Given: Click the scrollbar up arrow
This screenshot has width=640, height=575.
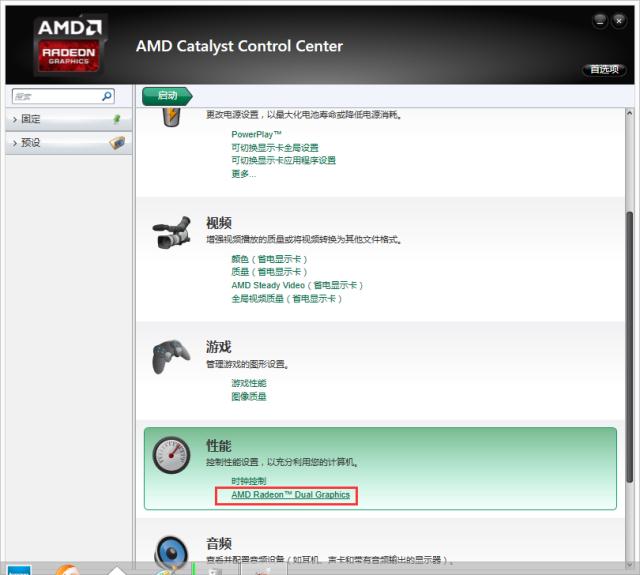Looking at the screenshot, I should pyautogui.click(x=629, y=113).
